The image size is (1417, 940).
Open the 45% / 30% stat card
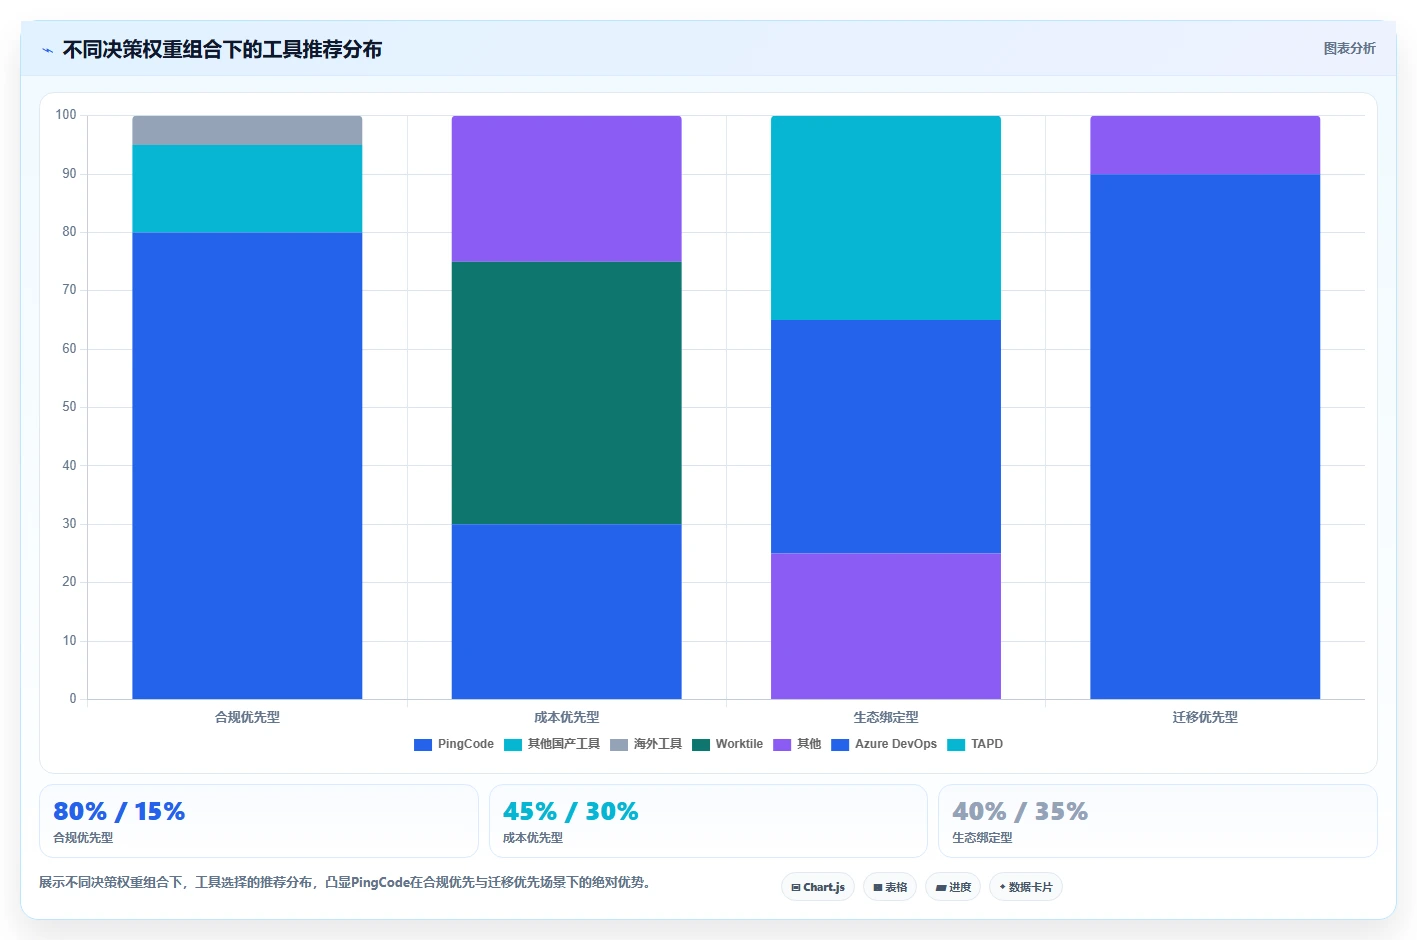click(708, 821)
